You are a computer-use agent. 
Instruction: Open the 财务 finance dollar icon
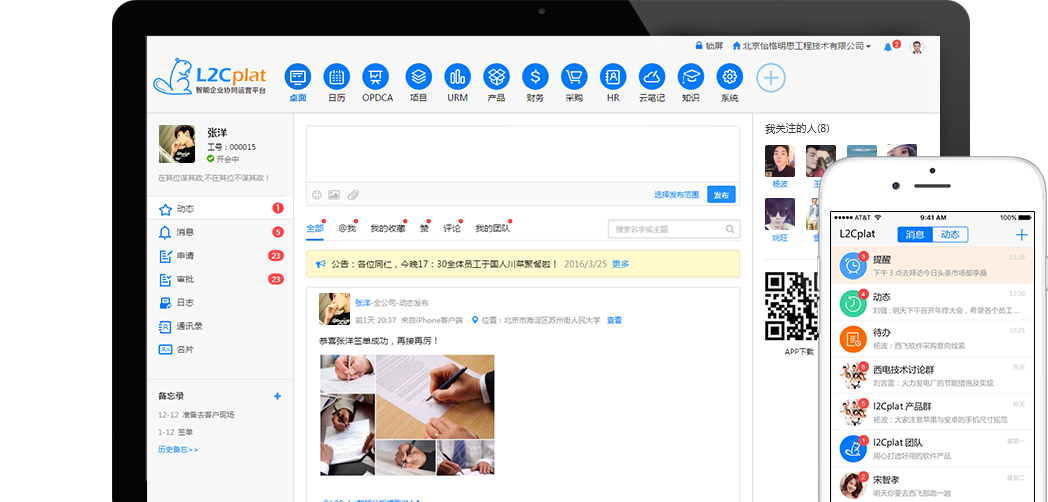(535, 77)
